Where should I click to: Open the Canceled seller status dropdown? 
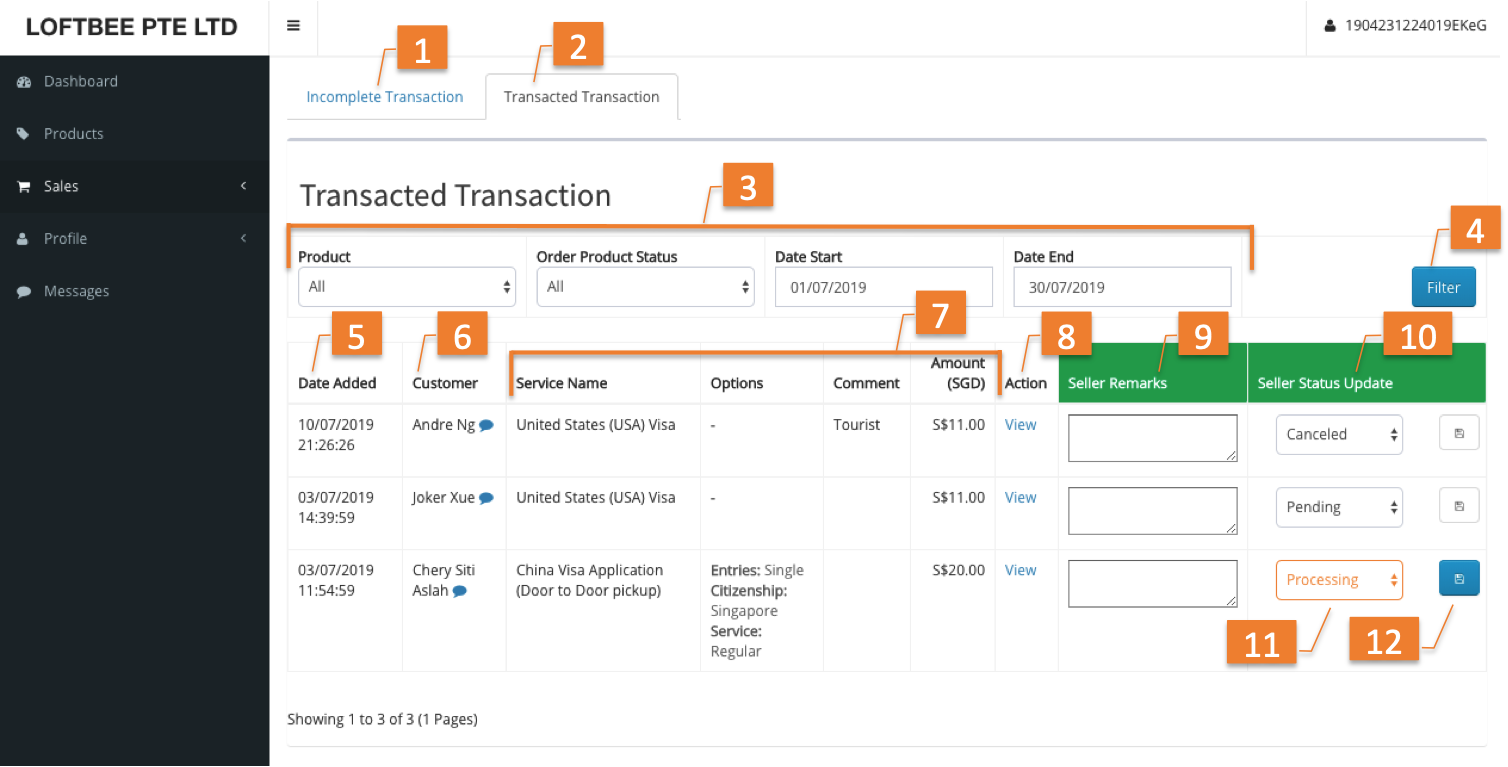1339,434
